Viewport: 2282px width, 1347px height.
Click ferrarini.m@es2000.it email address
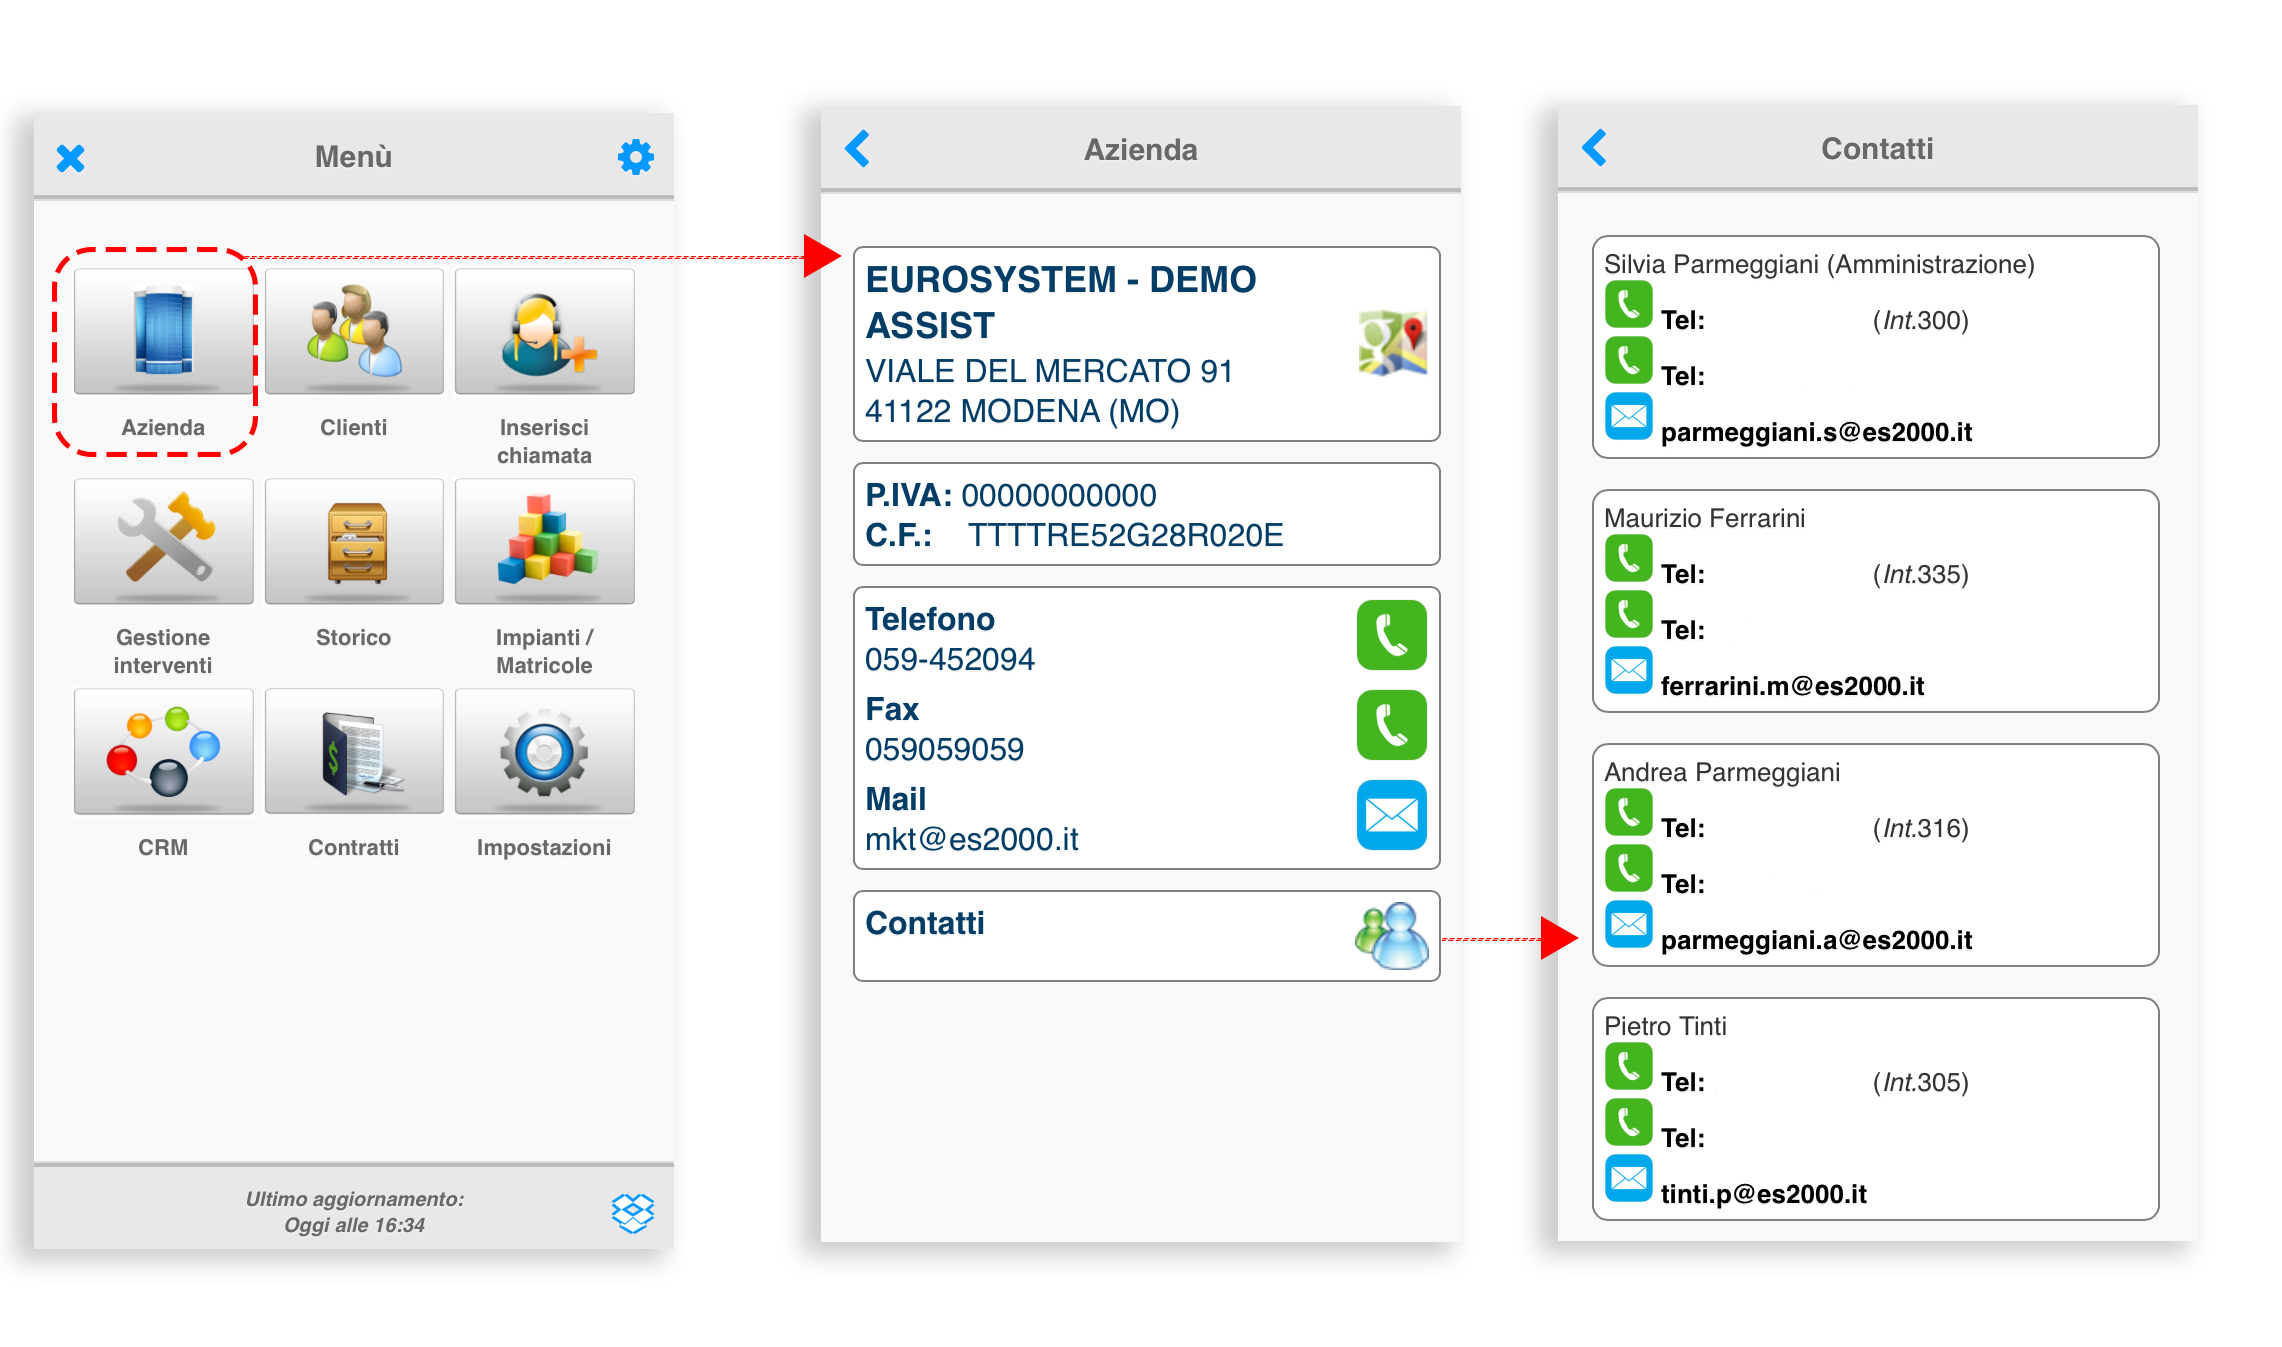(1792, 686)
